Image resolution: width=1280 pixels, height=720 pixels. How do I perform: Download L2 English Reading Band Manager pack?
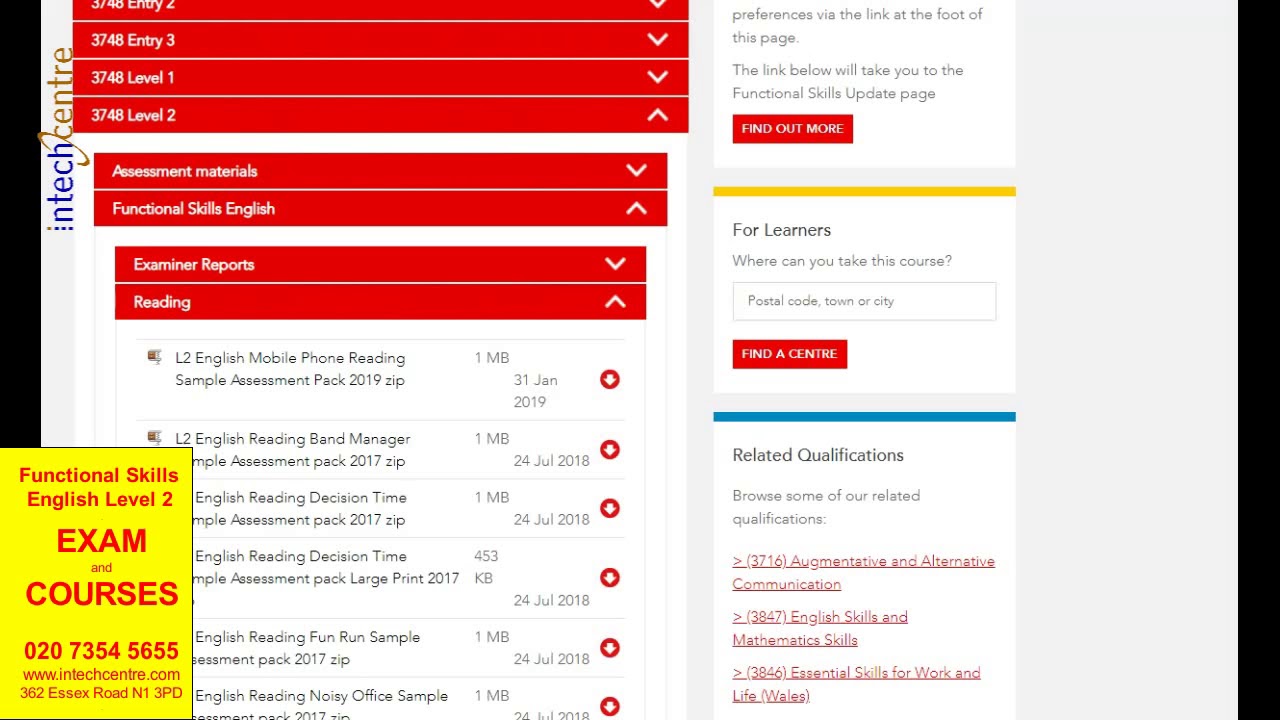coord(610,450)
